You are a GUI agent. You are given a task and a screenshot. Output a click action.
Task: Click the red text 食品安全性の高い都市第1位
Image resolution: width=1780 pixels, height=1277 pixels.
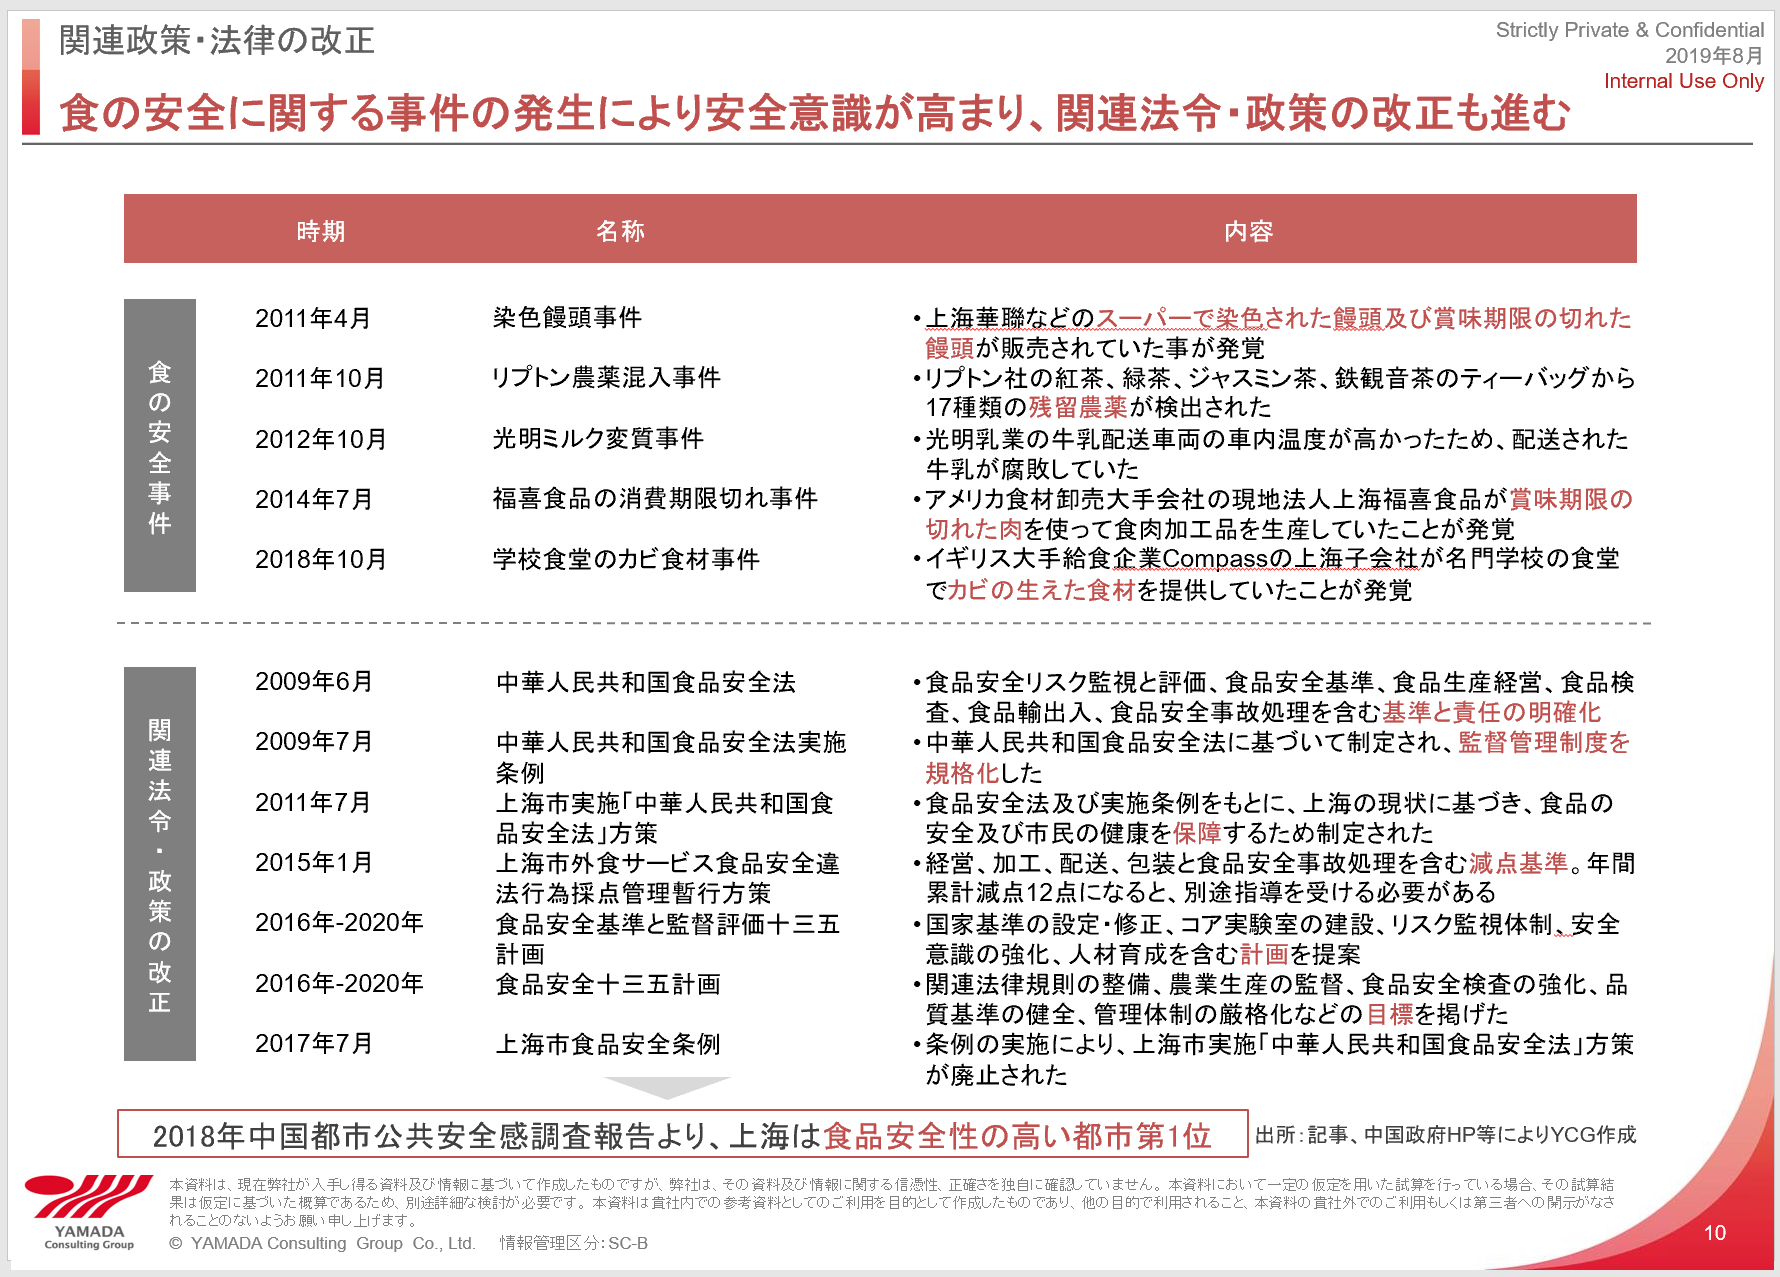coord(1017,1136)
